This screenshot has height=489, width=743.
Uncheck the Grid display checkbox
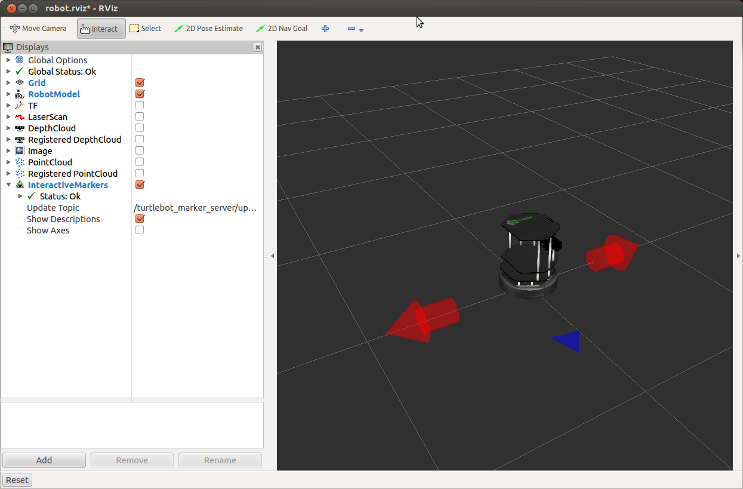click(140, 83)
